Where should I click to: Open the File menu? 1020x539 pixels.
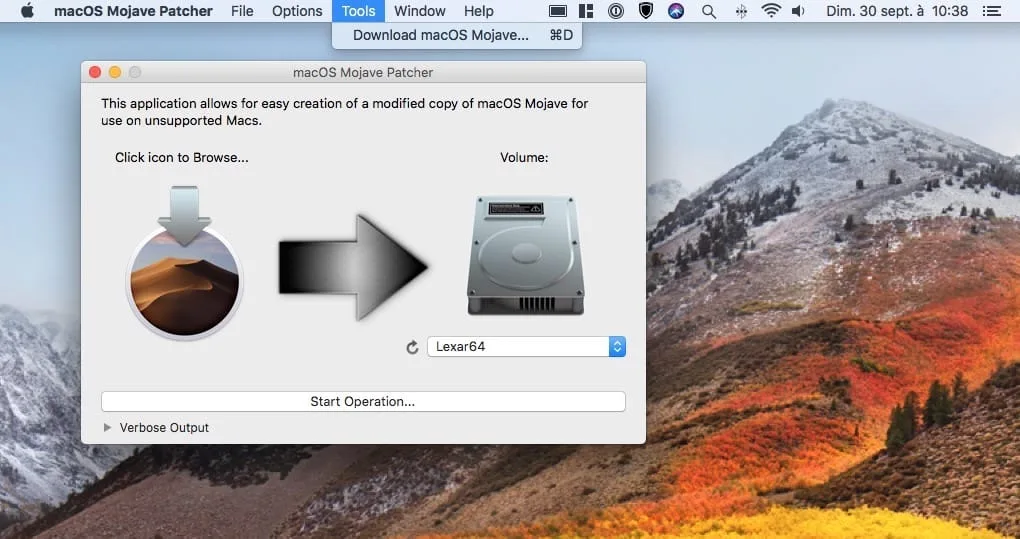(x=242, y=11)
